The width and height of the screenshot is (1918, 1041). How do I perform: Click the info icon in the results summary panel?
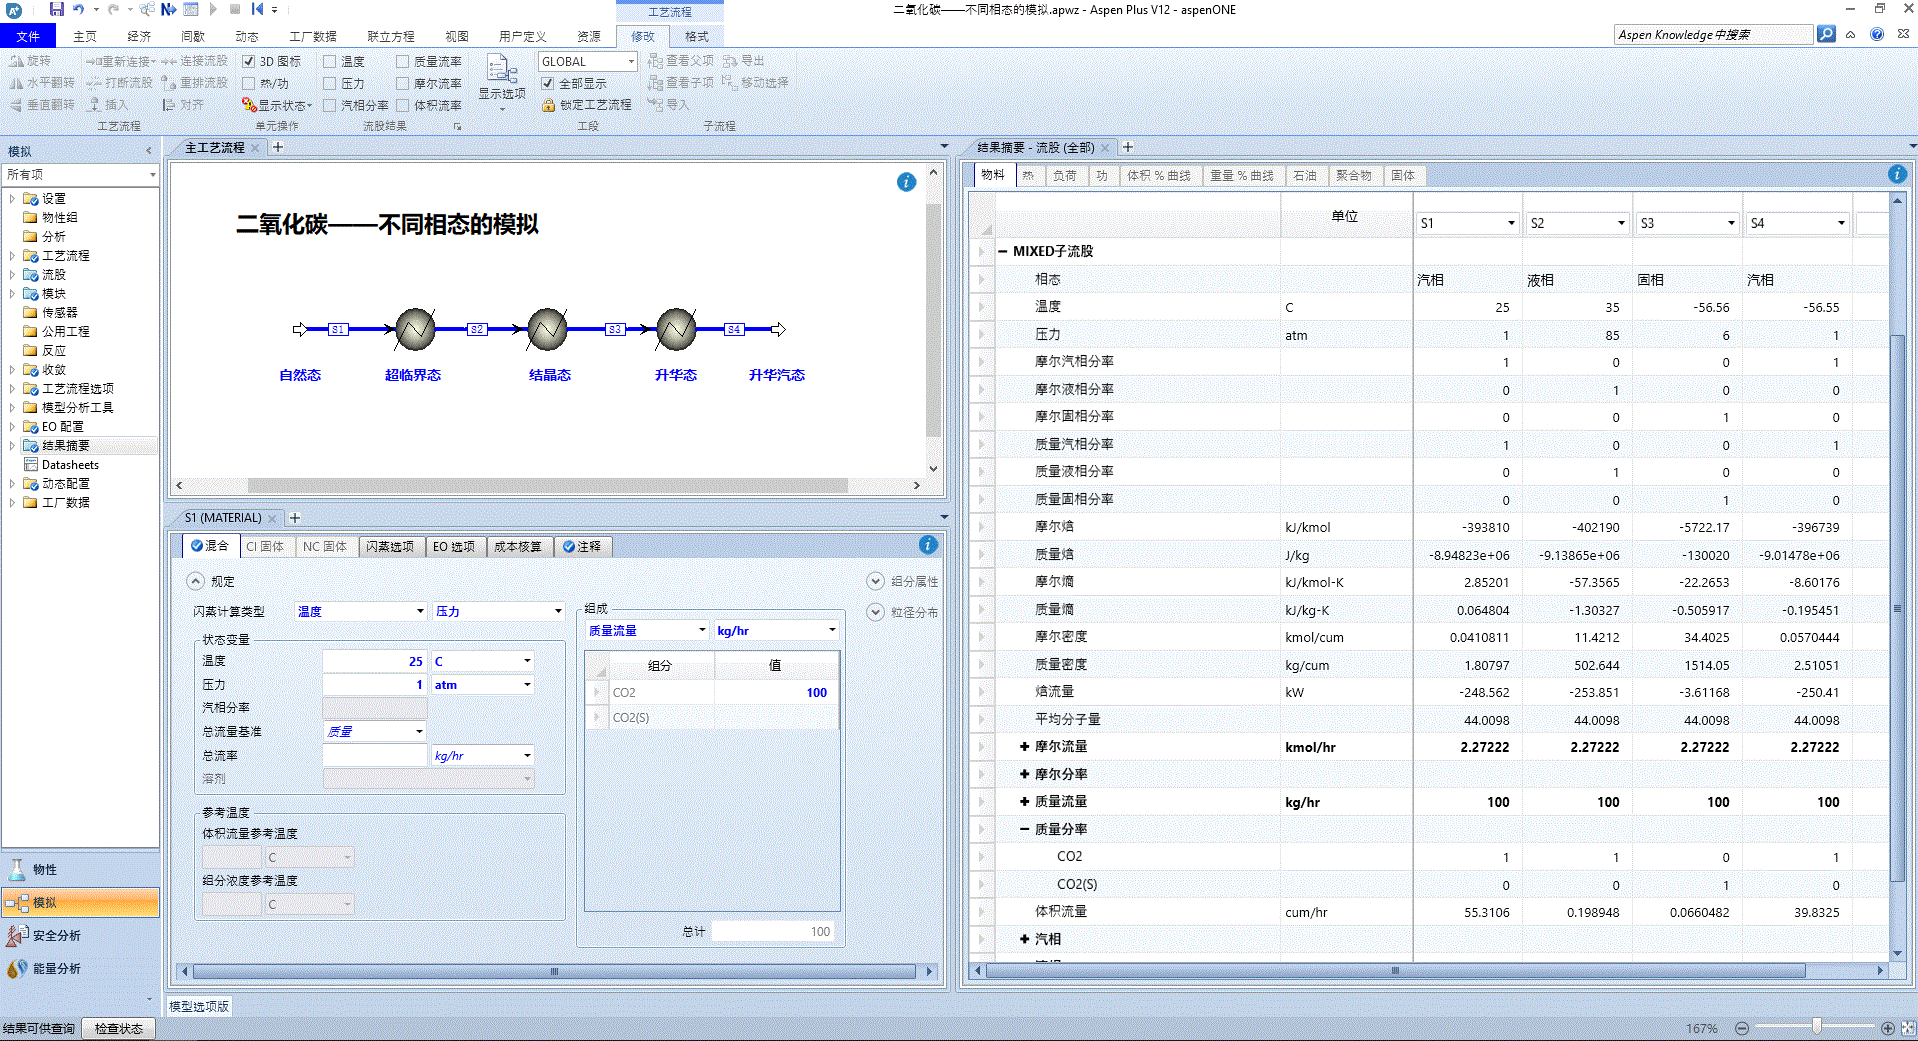(1897, 174)
